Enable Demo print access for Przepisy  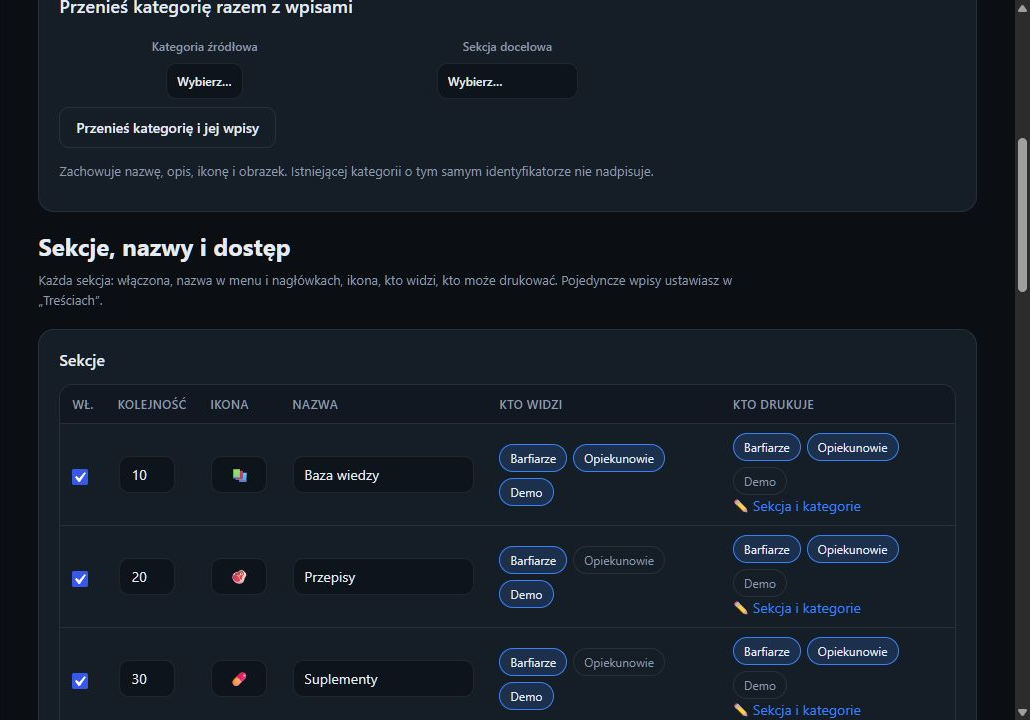pyautogui.click(x=760, y=583)
